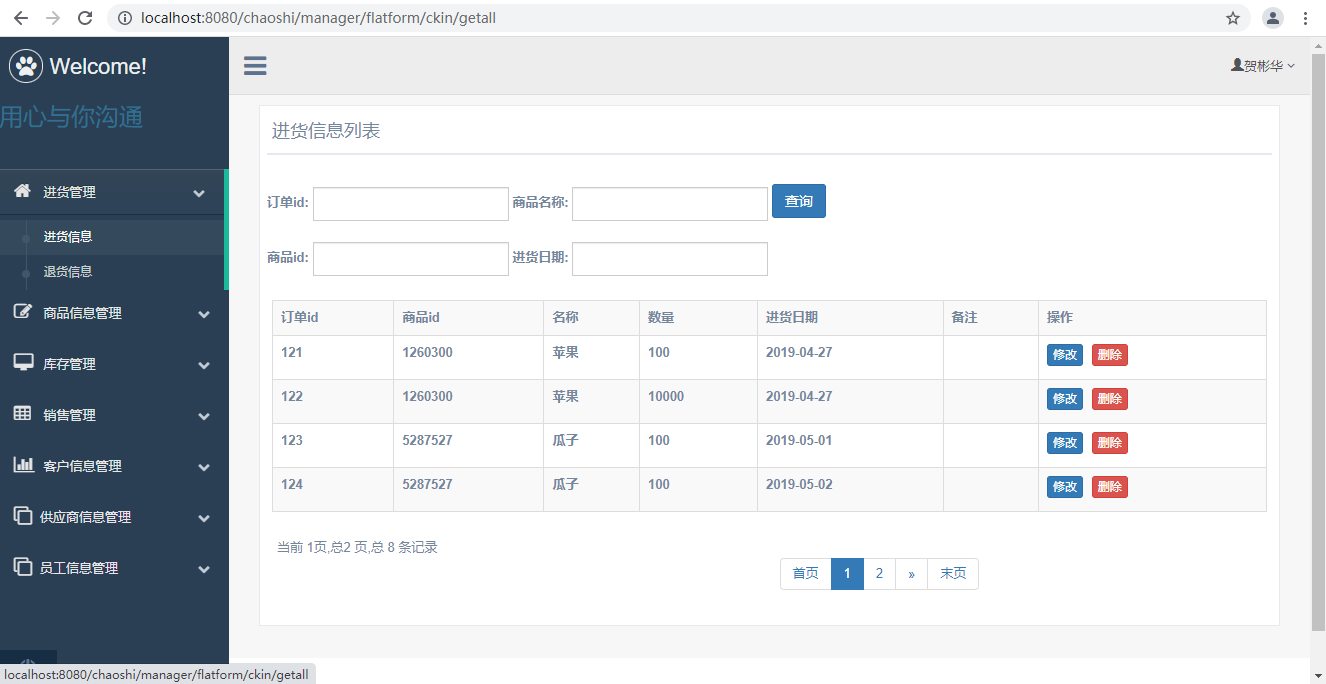This screenshot has width=1326, height=684.
Task: Focus the 商品名称 input field
Action: click(x=670, y=204)
